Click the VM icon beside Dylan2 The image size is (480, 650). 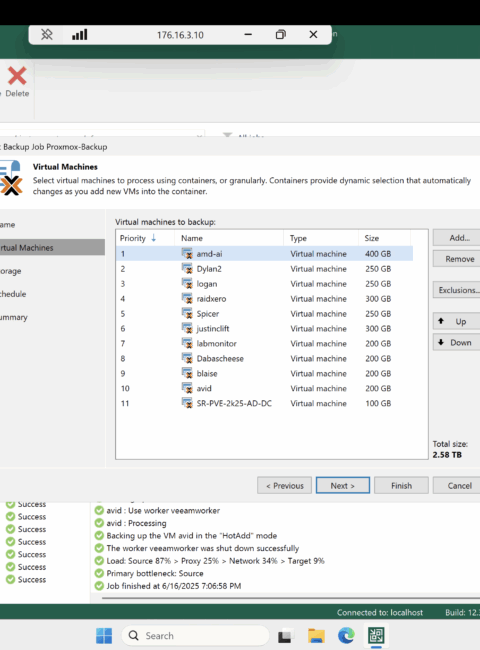tap(187, 269)
